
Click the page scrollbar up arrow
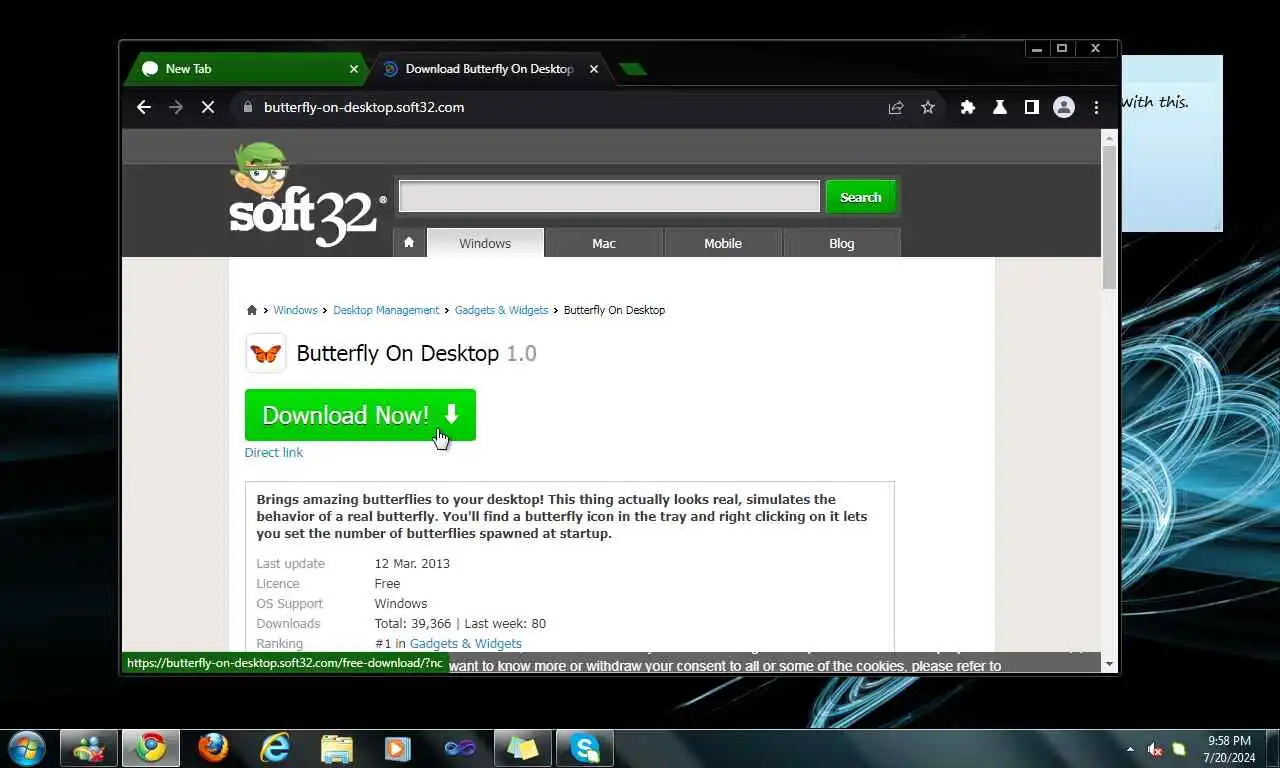(x=1109, y=137)
